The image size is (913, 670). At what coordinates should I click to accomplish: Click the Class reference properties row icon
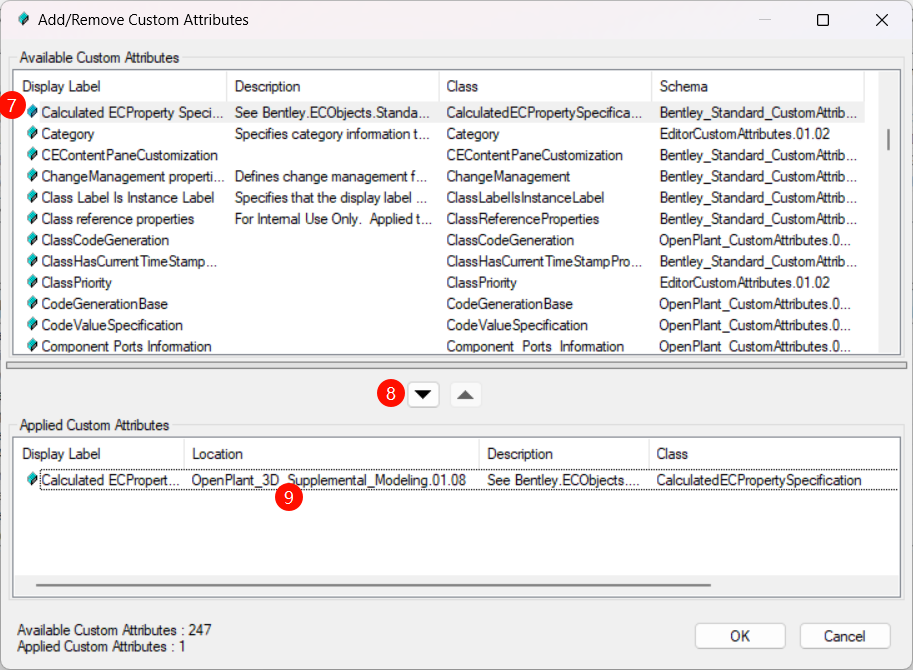(33, 218)
